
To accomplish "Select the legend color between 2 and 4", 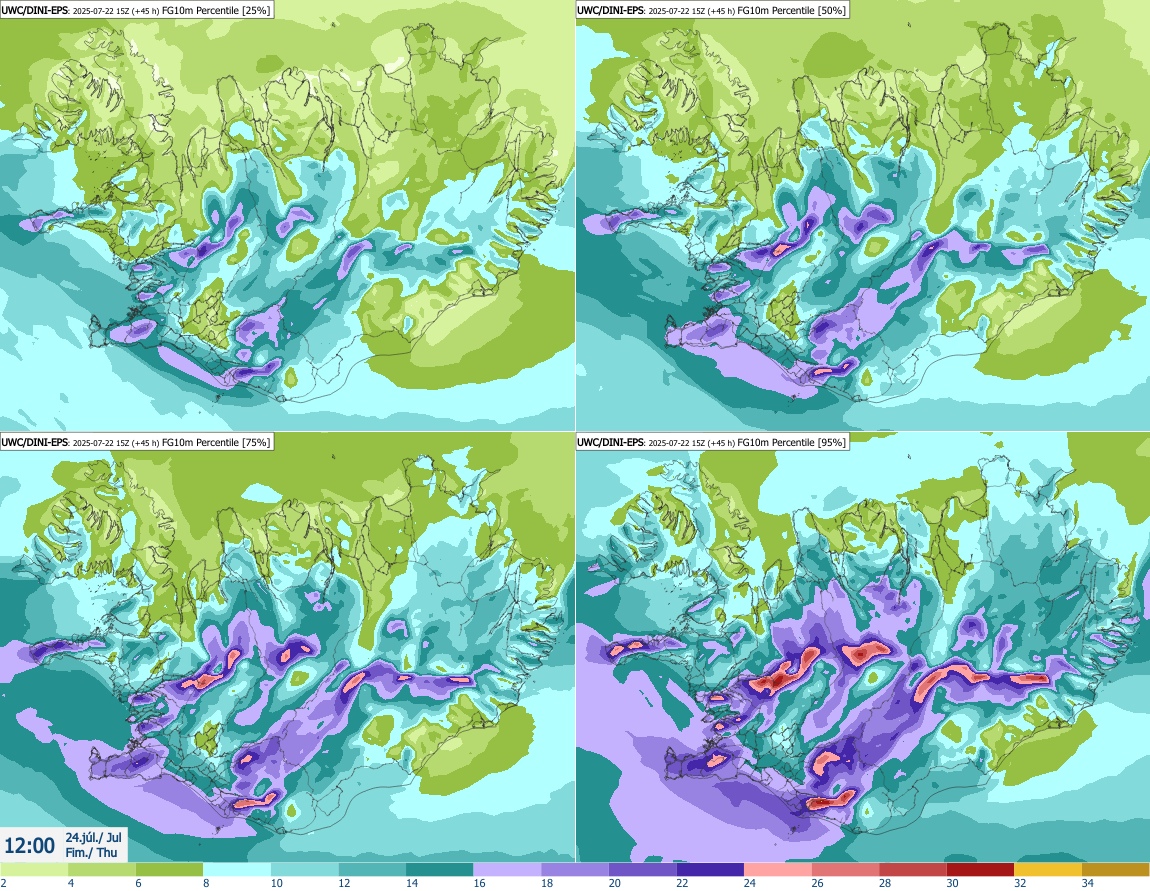I will [34, 870].
